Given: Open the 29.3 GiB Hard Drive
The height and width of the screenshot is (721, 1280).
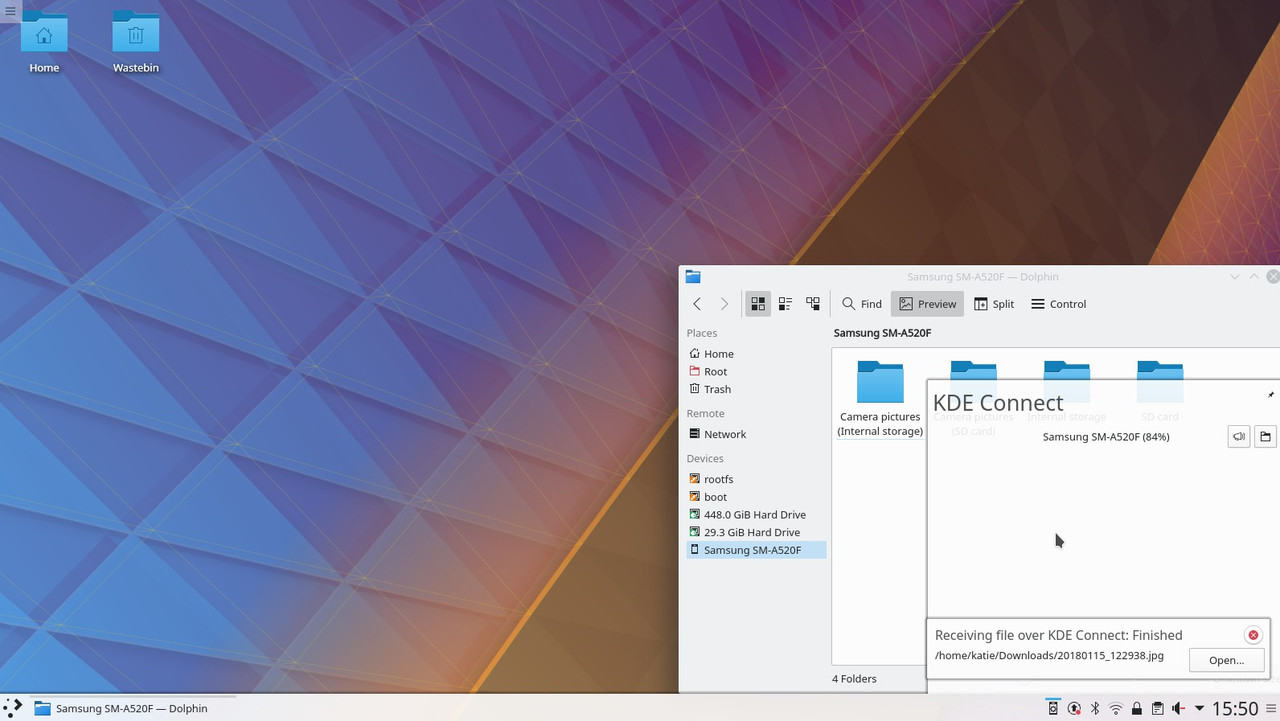Looking at the screenshot, I should [756, 533].
